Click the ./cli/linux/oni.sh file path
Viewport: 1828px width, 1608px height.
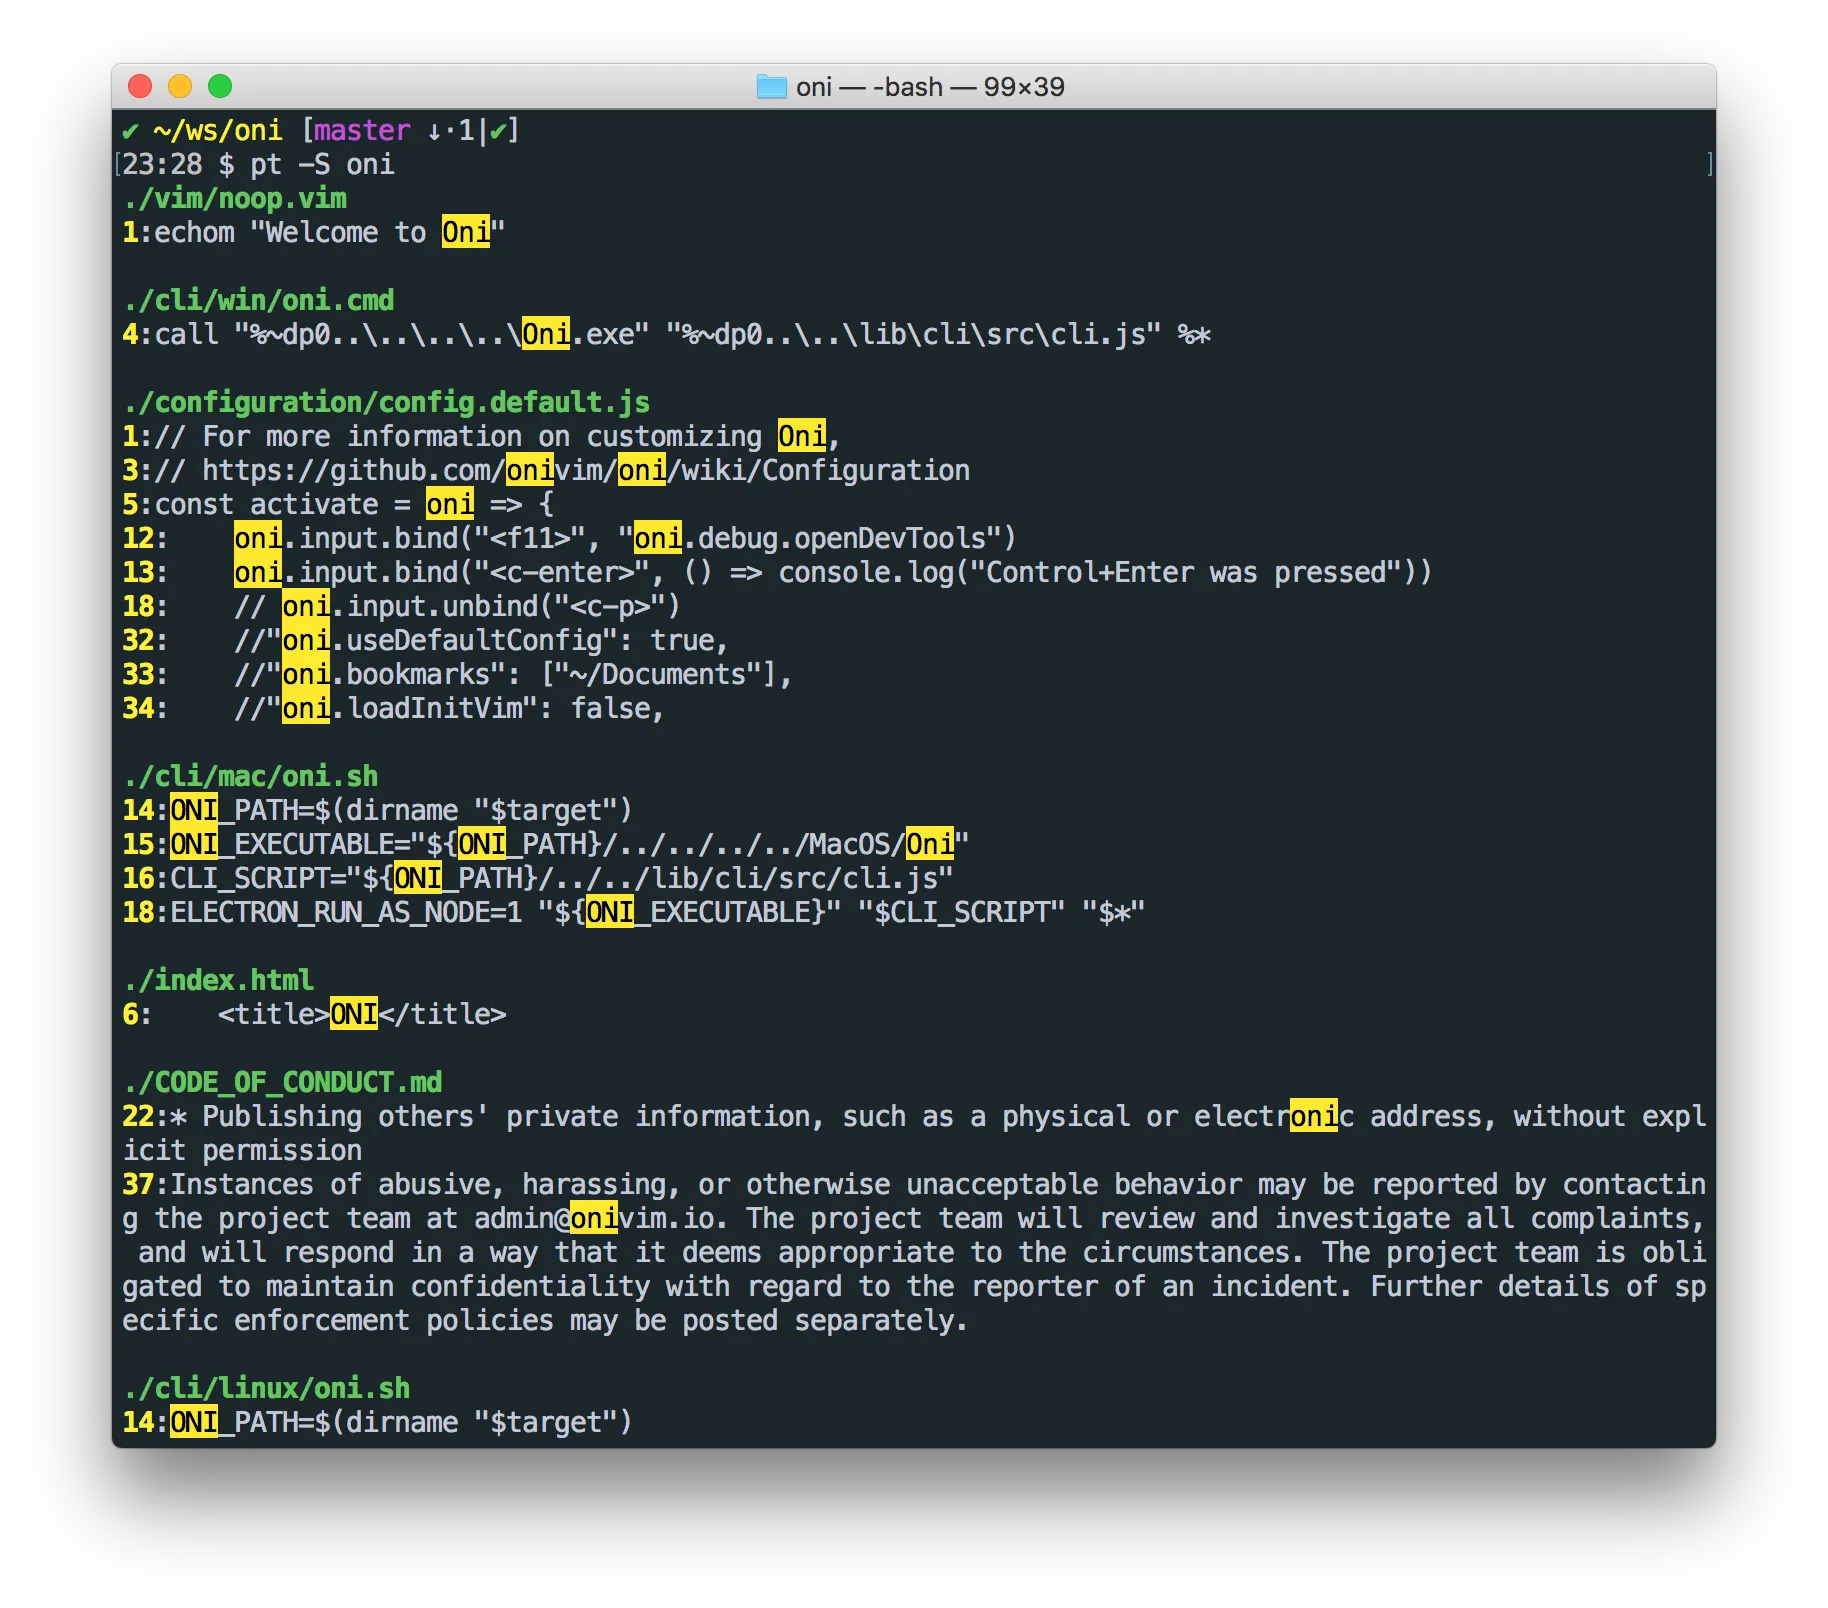267,1389
